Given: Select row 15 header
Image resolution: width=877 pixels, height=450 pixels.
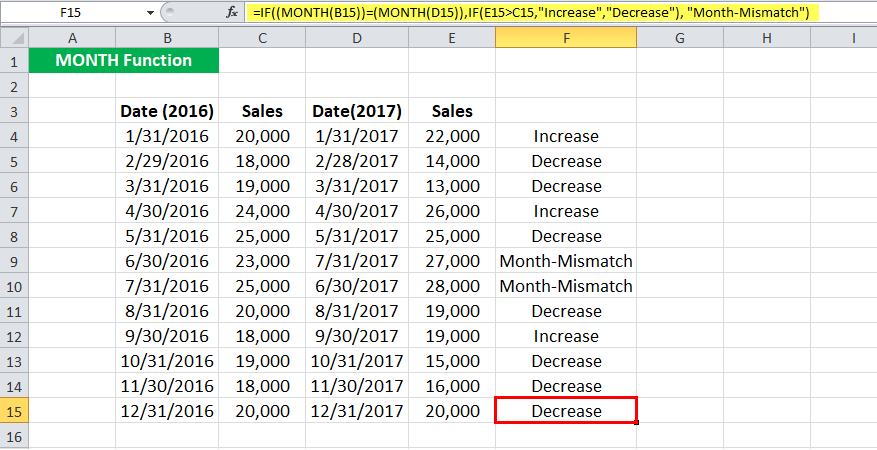Looking at the screenshot, I should click(x=14, y=411).
